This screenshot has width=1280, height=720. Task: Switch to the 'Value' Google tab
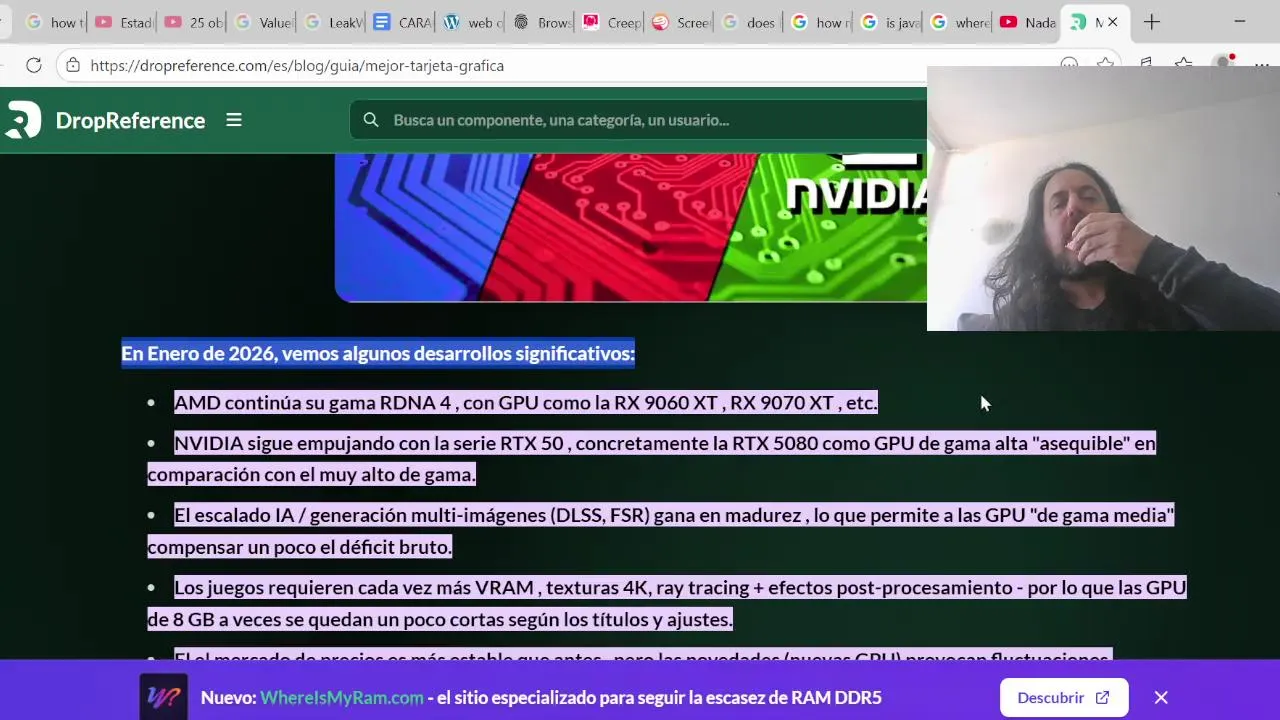263,22
